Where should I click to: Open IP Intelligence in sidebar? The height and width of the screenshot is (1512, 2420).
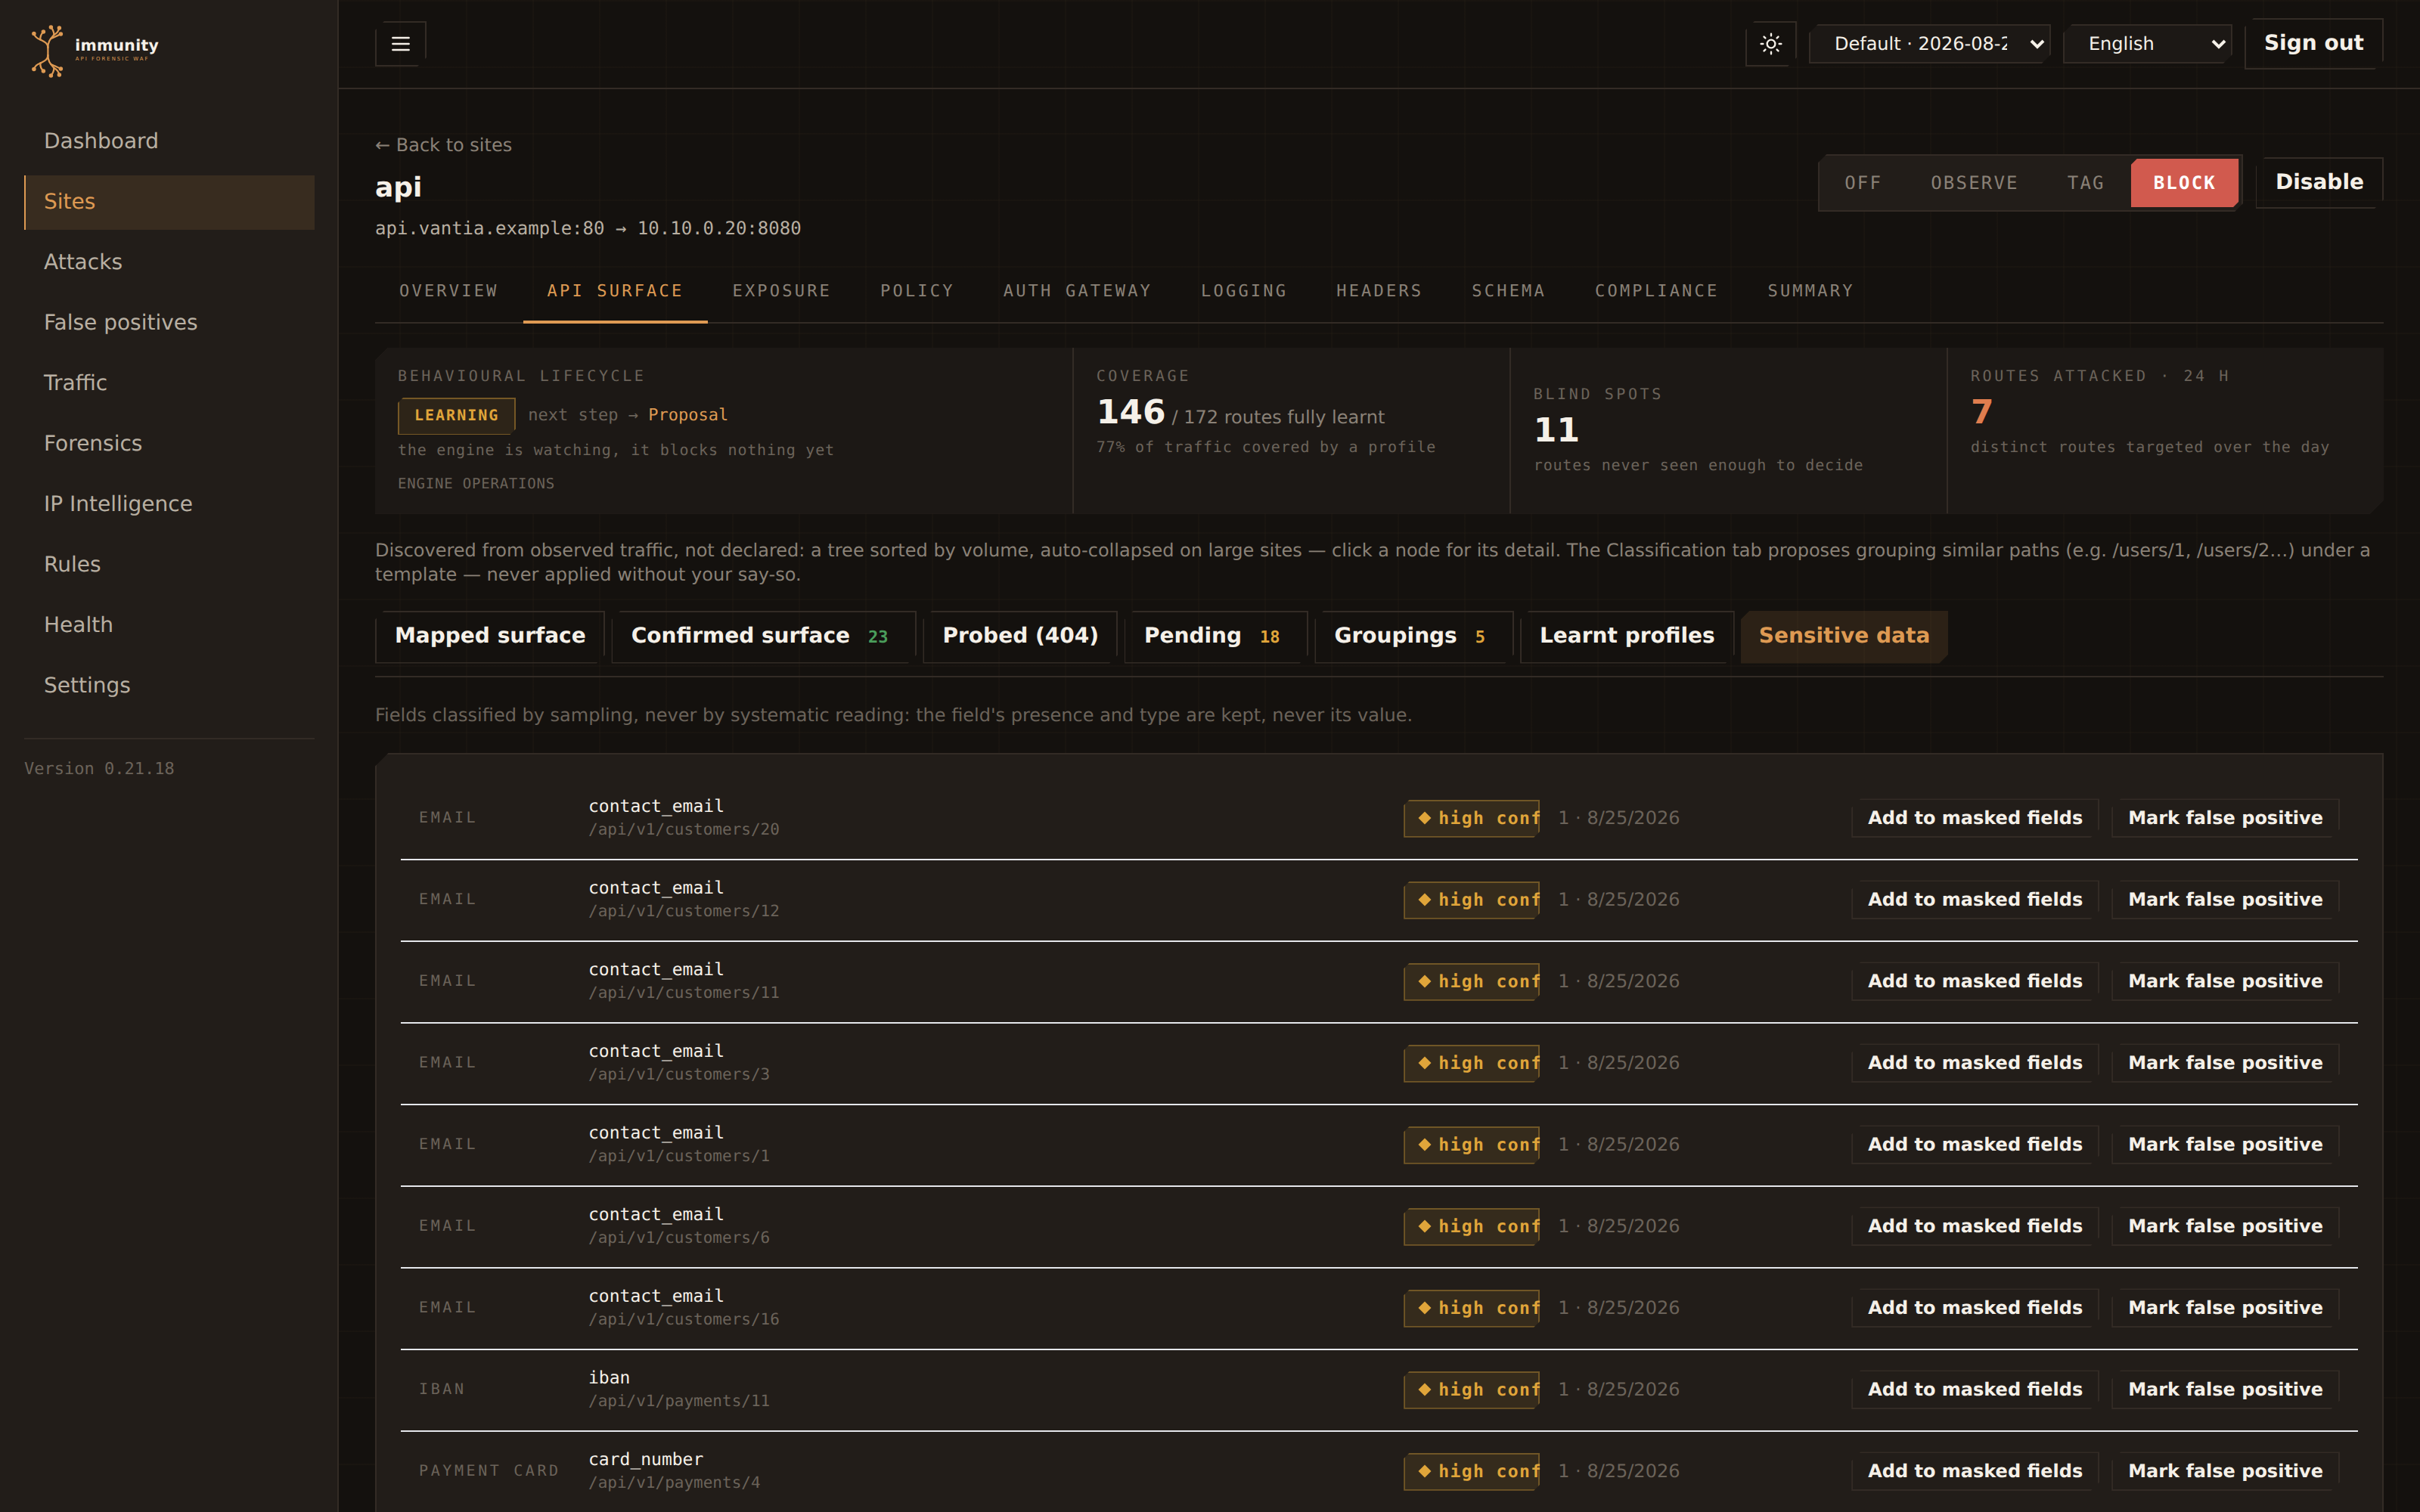coord(118,504)
